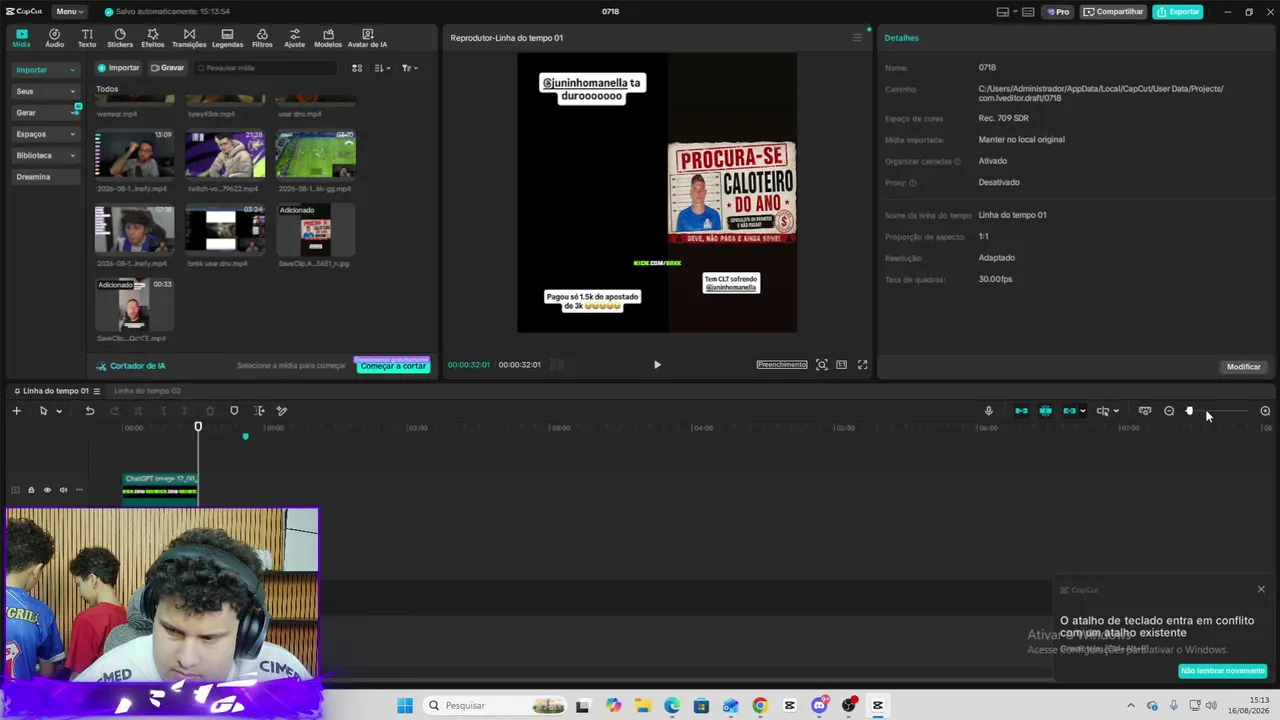Click the timeline zoom slider handle
The image size is (1280, 720).
pyautogui.click(x=1189, y=411)
